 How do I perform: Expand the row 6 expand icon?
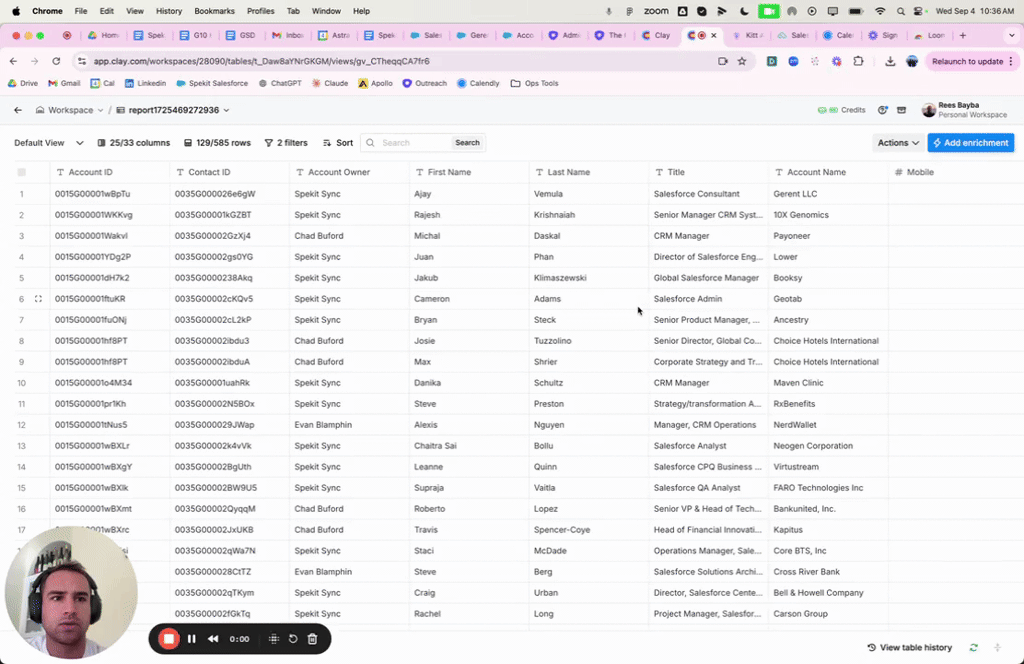pyautogui.click(x=38, y=299)
